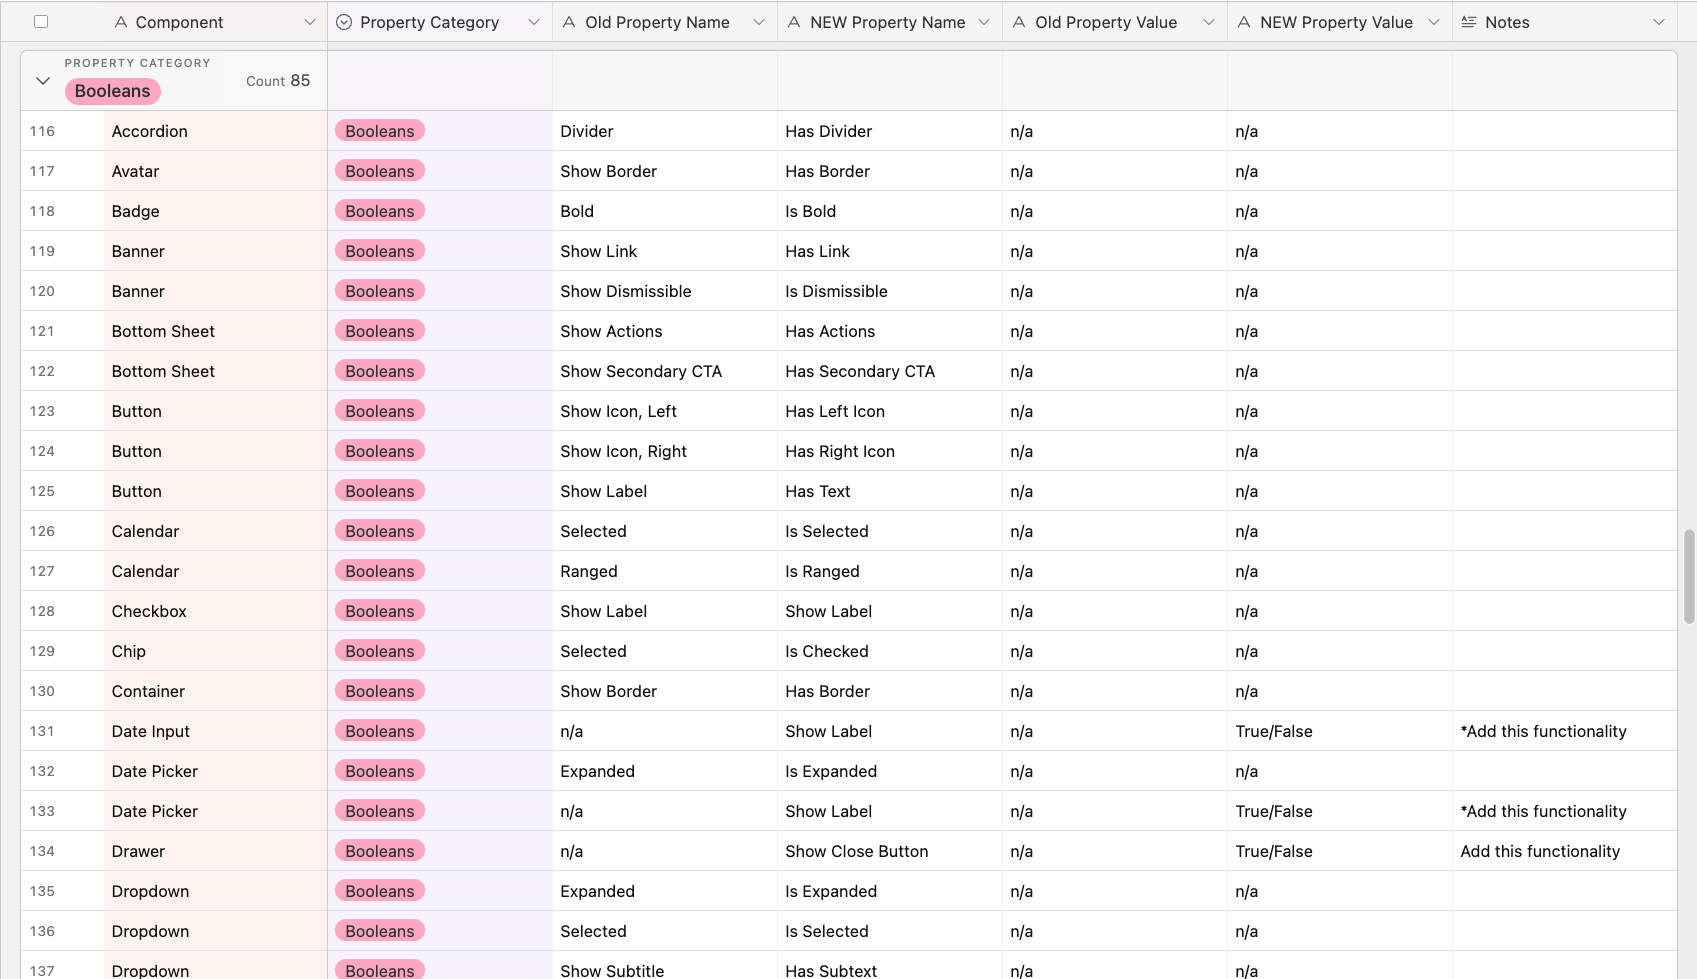The height and width of the screenshot is (979, 1697).
Task: Click the text icon beside Old Property Name
Action: [x=569, y=22]
